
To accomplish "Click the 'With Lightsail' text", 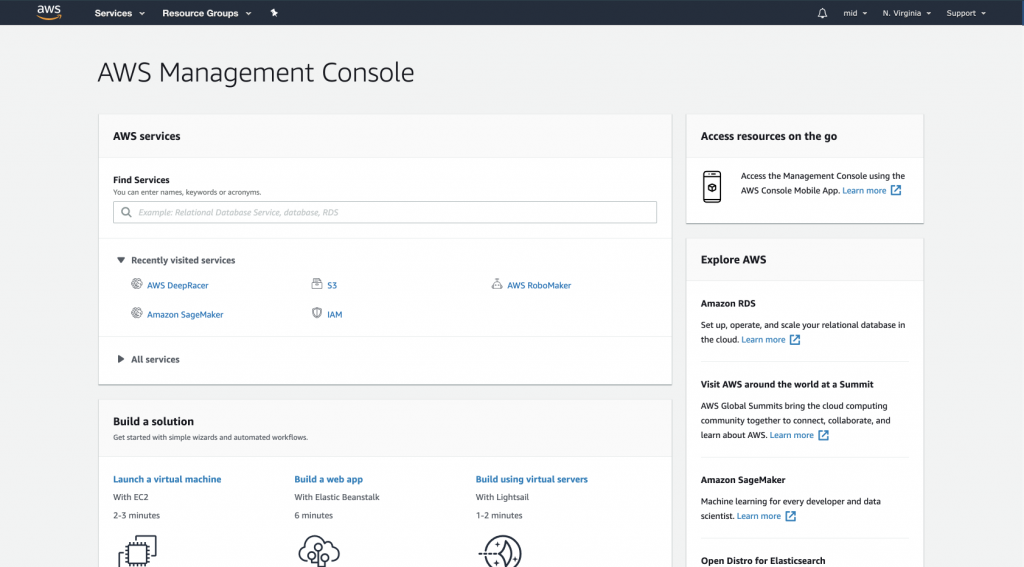I will click(502, 497).
